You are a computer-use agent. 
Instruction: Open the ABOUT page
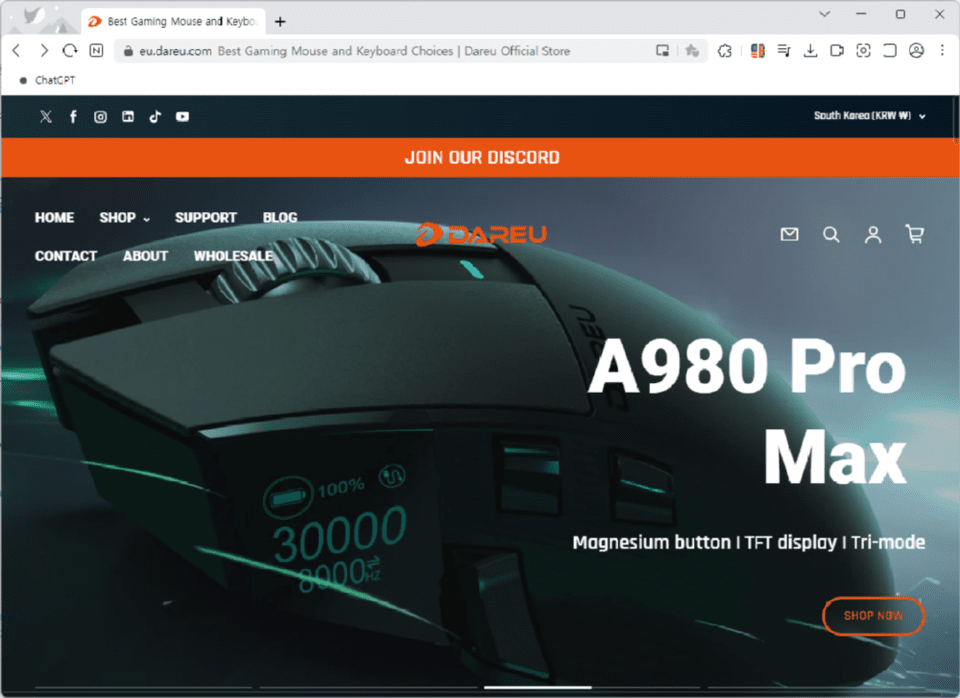(x=145, y=256)
